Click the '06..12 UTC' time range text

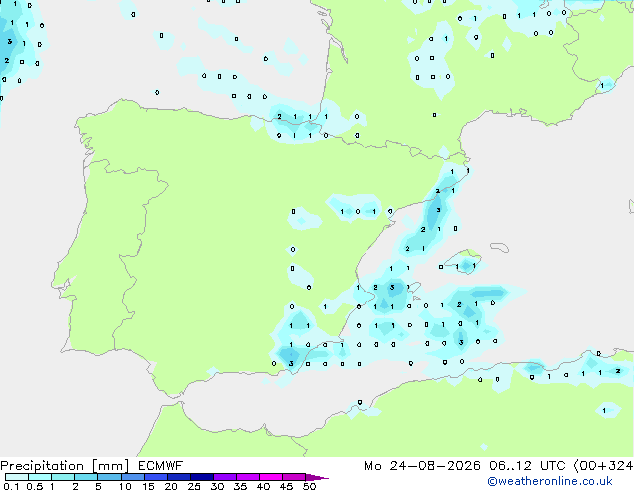coord(527,466)
